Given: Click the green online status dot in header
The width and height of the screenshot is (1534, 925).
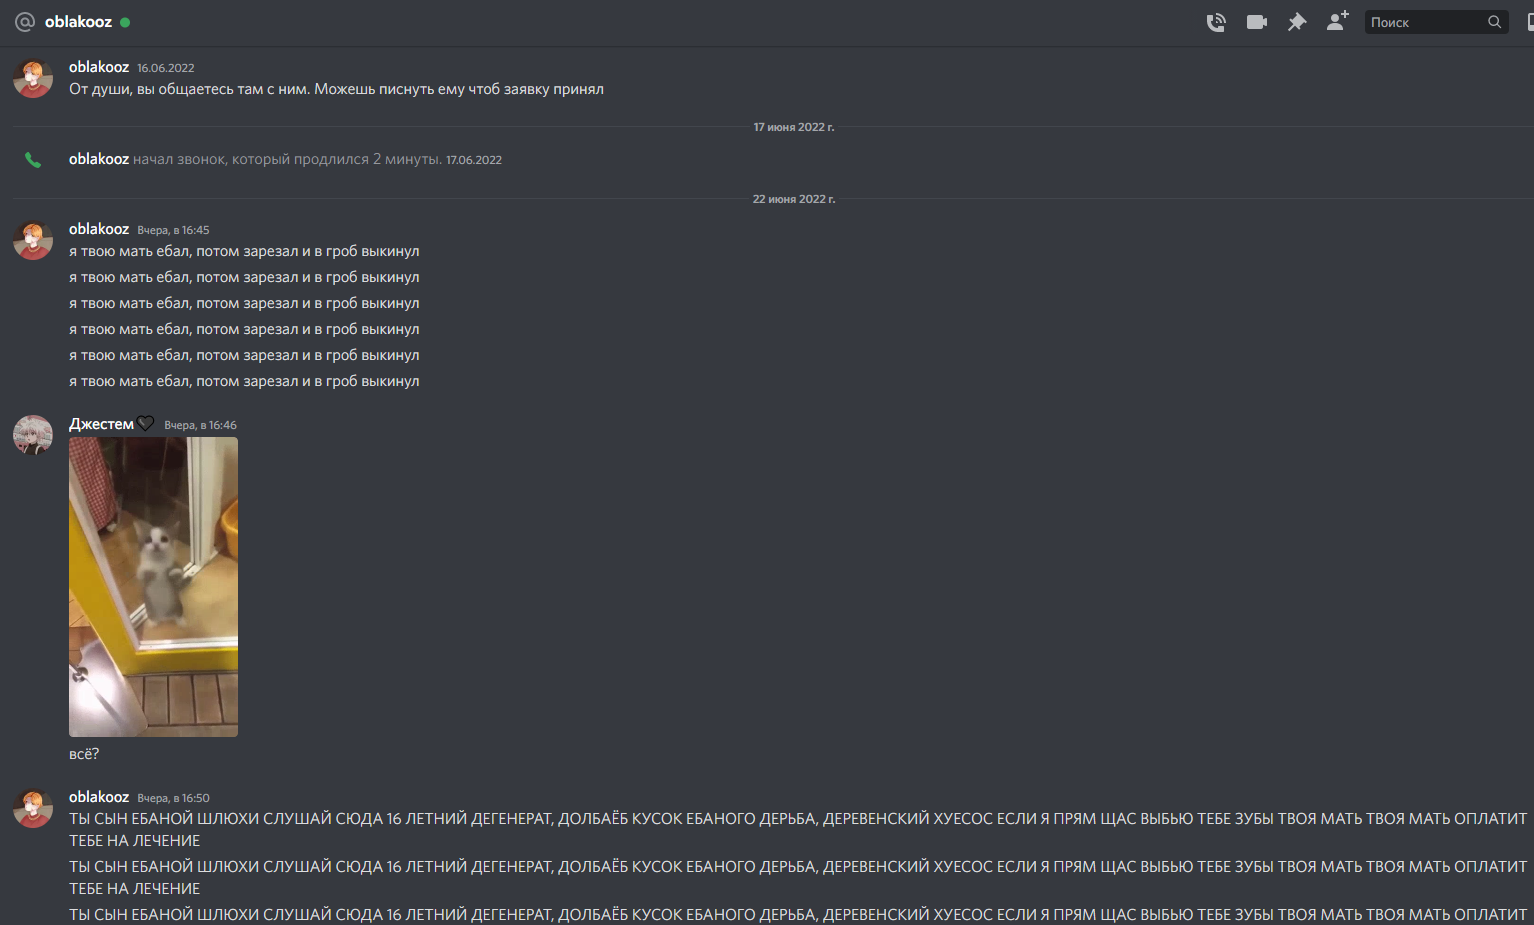Looking at the screenshot, I should pyautogui.click(x=125, y=22).
